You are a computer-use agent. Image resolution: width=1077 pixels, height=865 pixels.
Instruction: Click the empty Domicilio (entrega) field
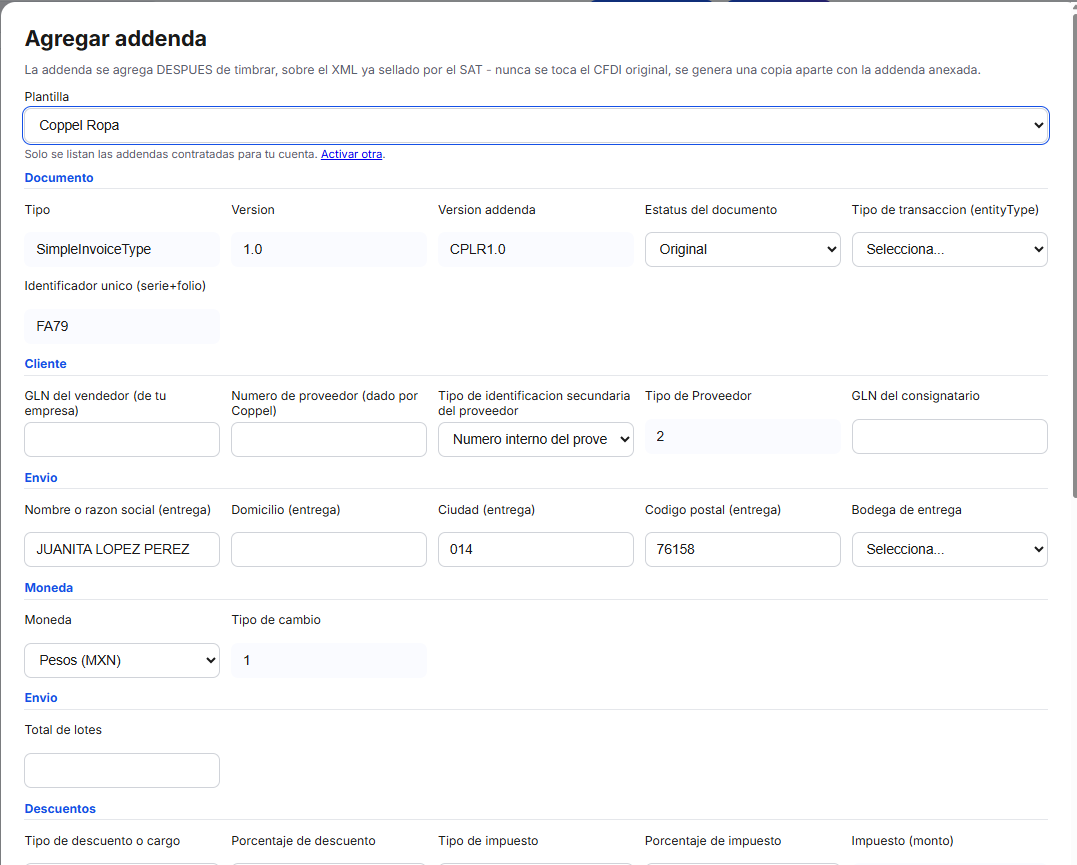tap(329, 549)
